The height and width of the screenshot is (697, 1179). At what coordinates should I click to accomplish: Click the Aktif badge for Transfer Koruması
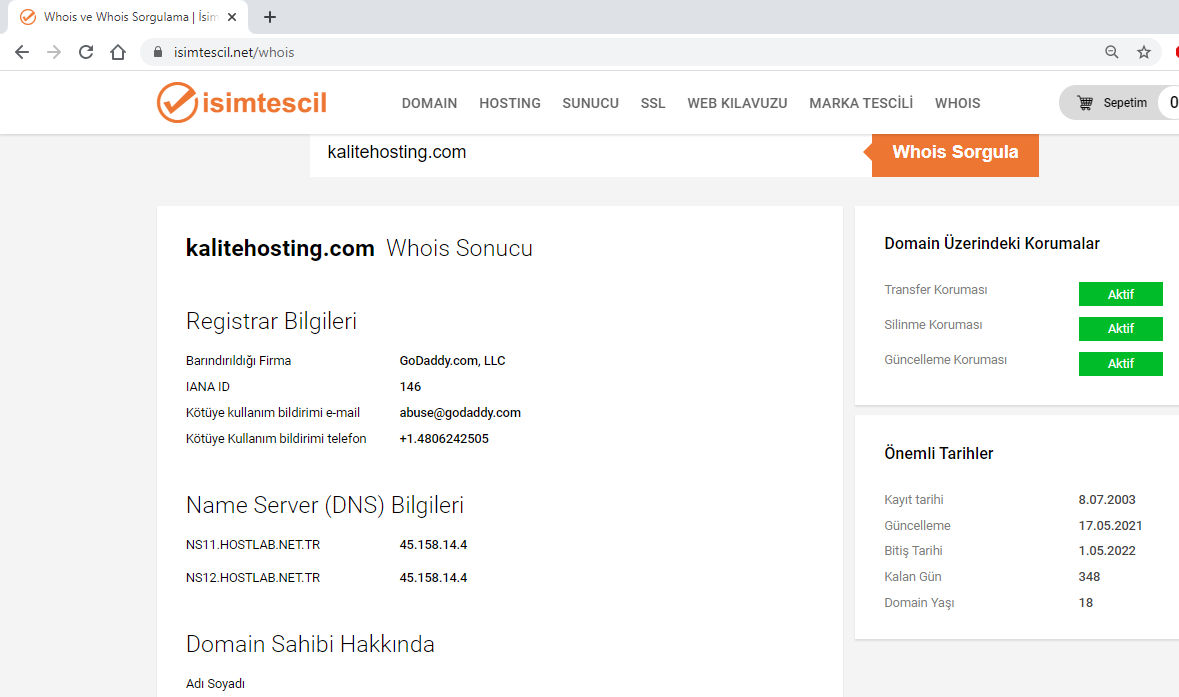[x=1120, y=294]
